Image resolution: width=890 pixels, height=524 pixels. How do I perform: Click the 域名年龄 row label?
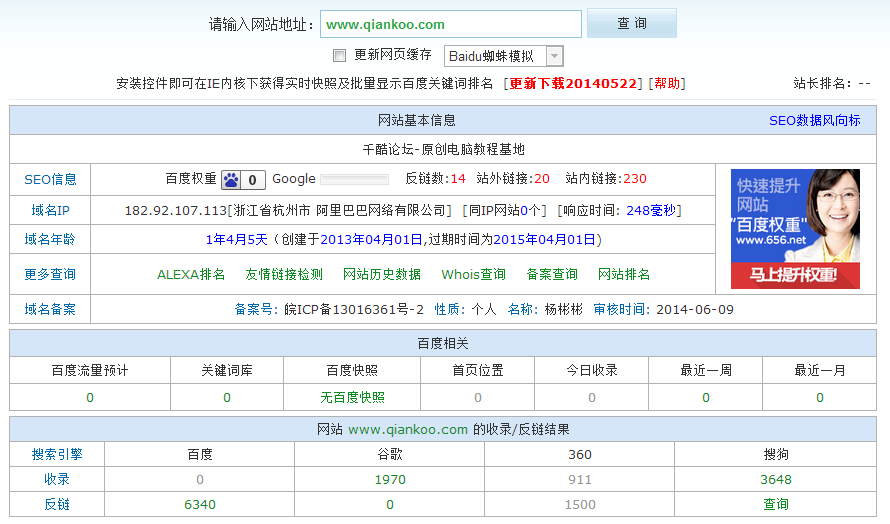point(50,240)
